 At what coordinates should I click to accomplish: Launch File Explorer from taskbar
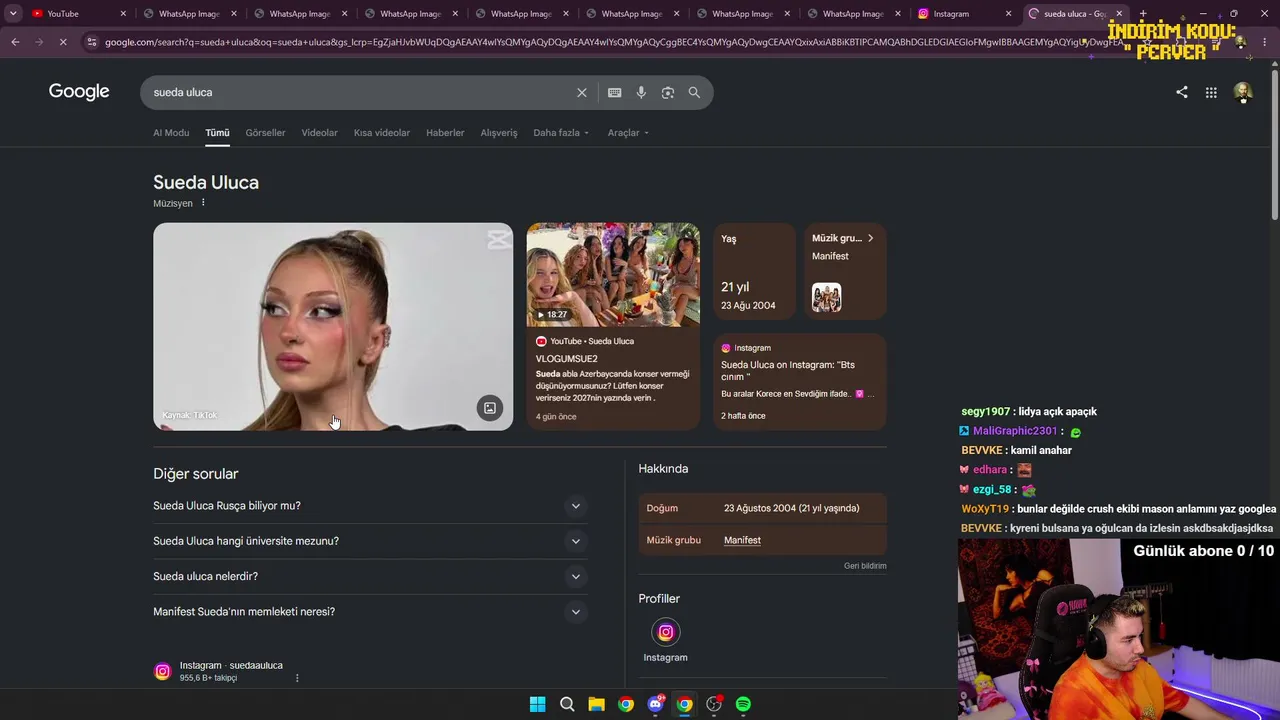596,704
